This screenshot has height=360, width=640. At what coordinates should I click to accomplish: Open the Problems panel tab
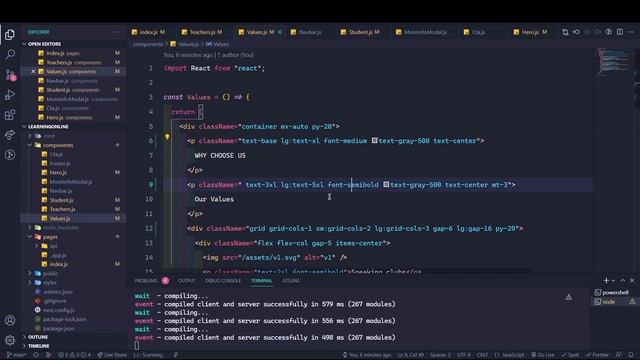click(x=146, y=281)
